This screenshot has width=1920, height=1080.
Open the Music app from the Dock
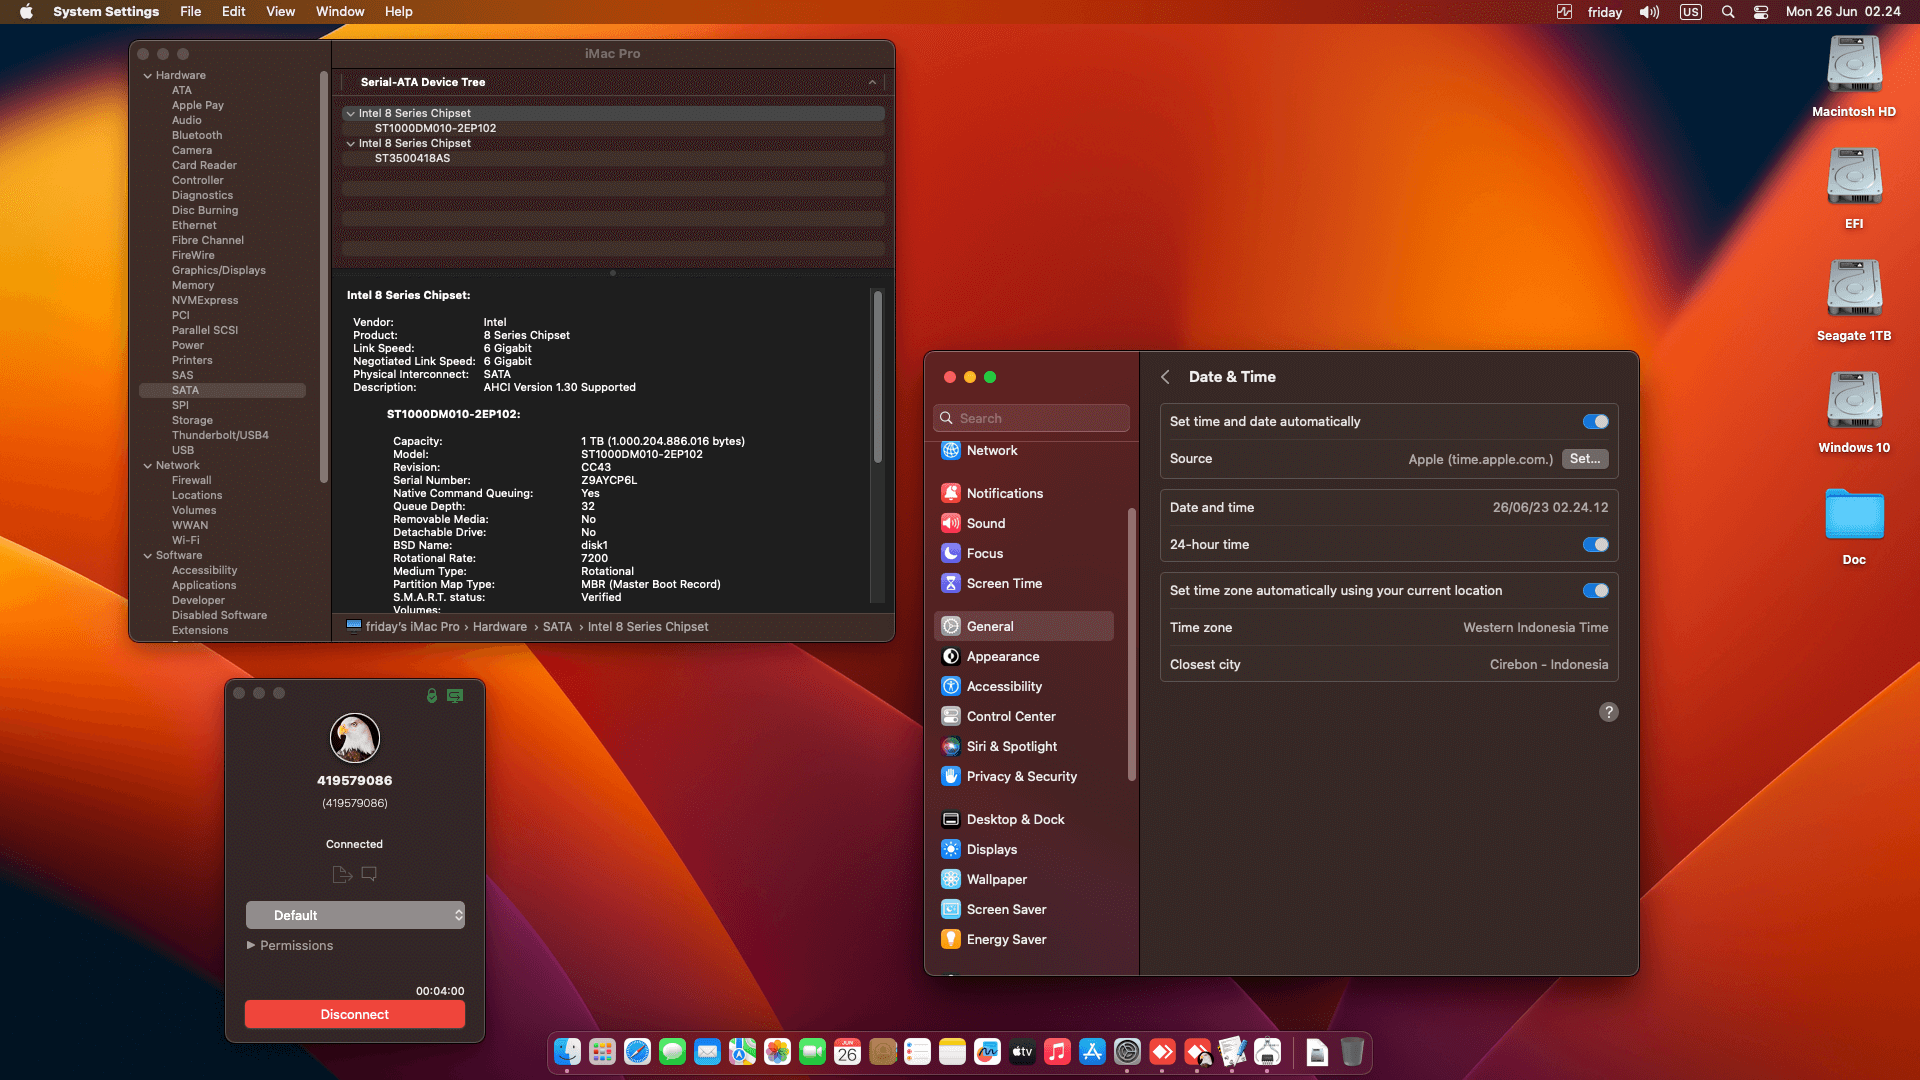[x=1057, y=1052]
